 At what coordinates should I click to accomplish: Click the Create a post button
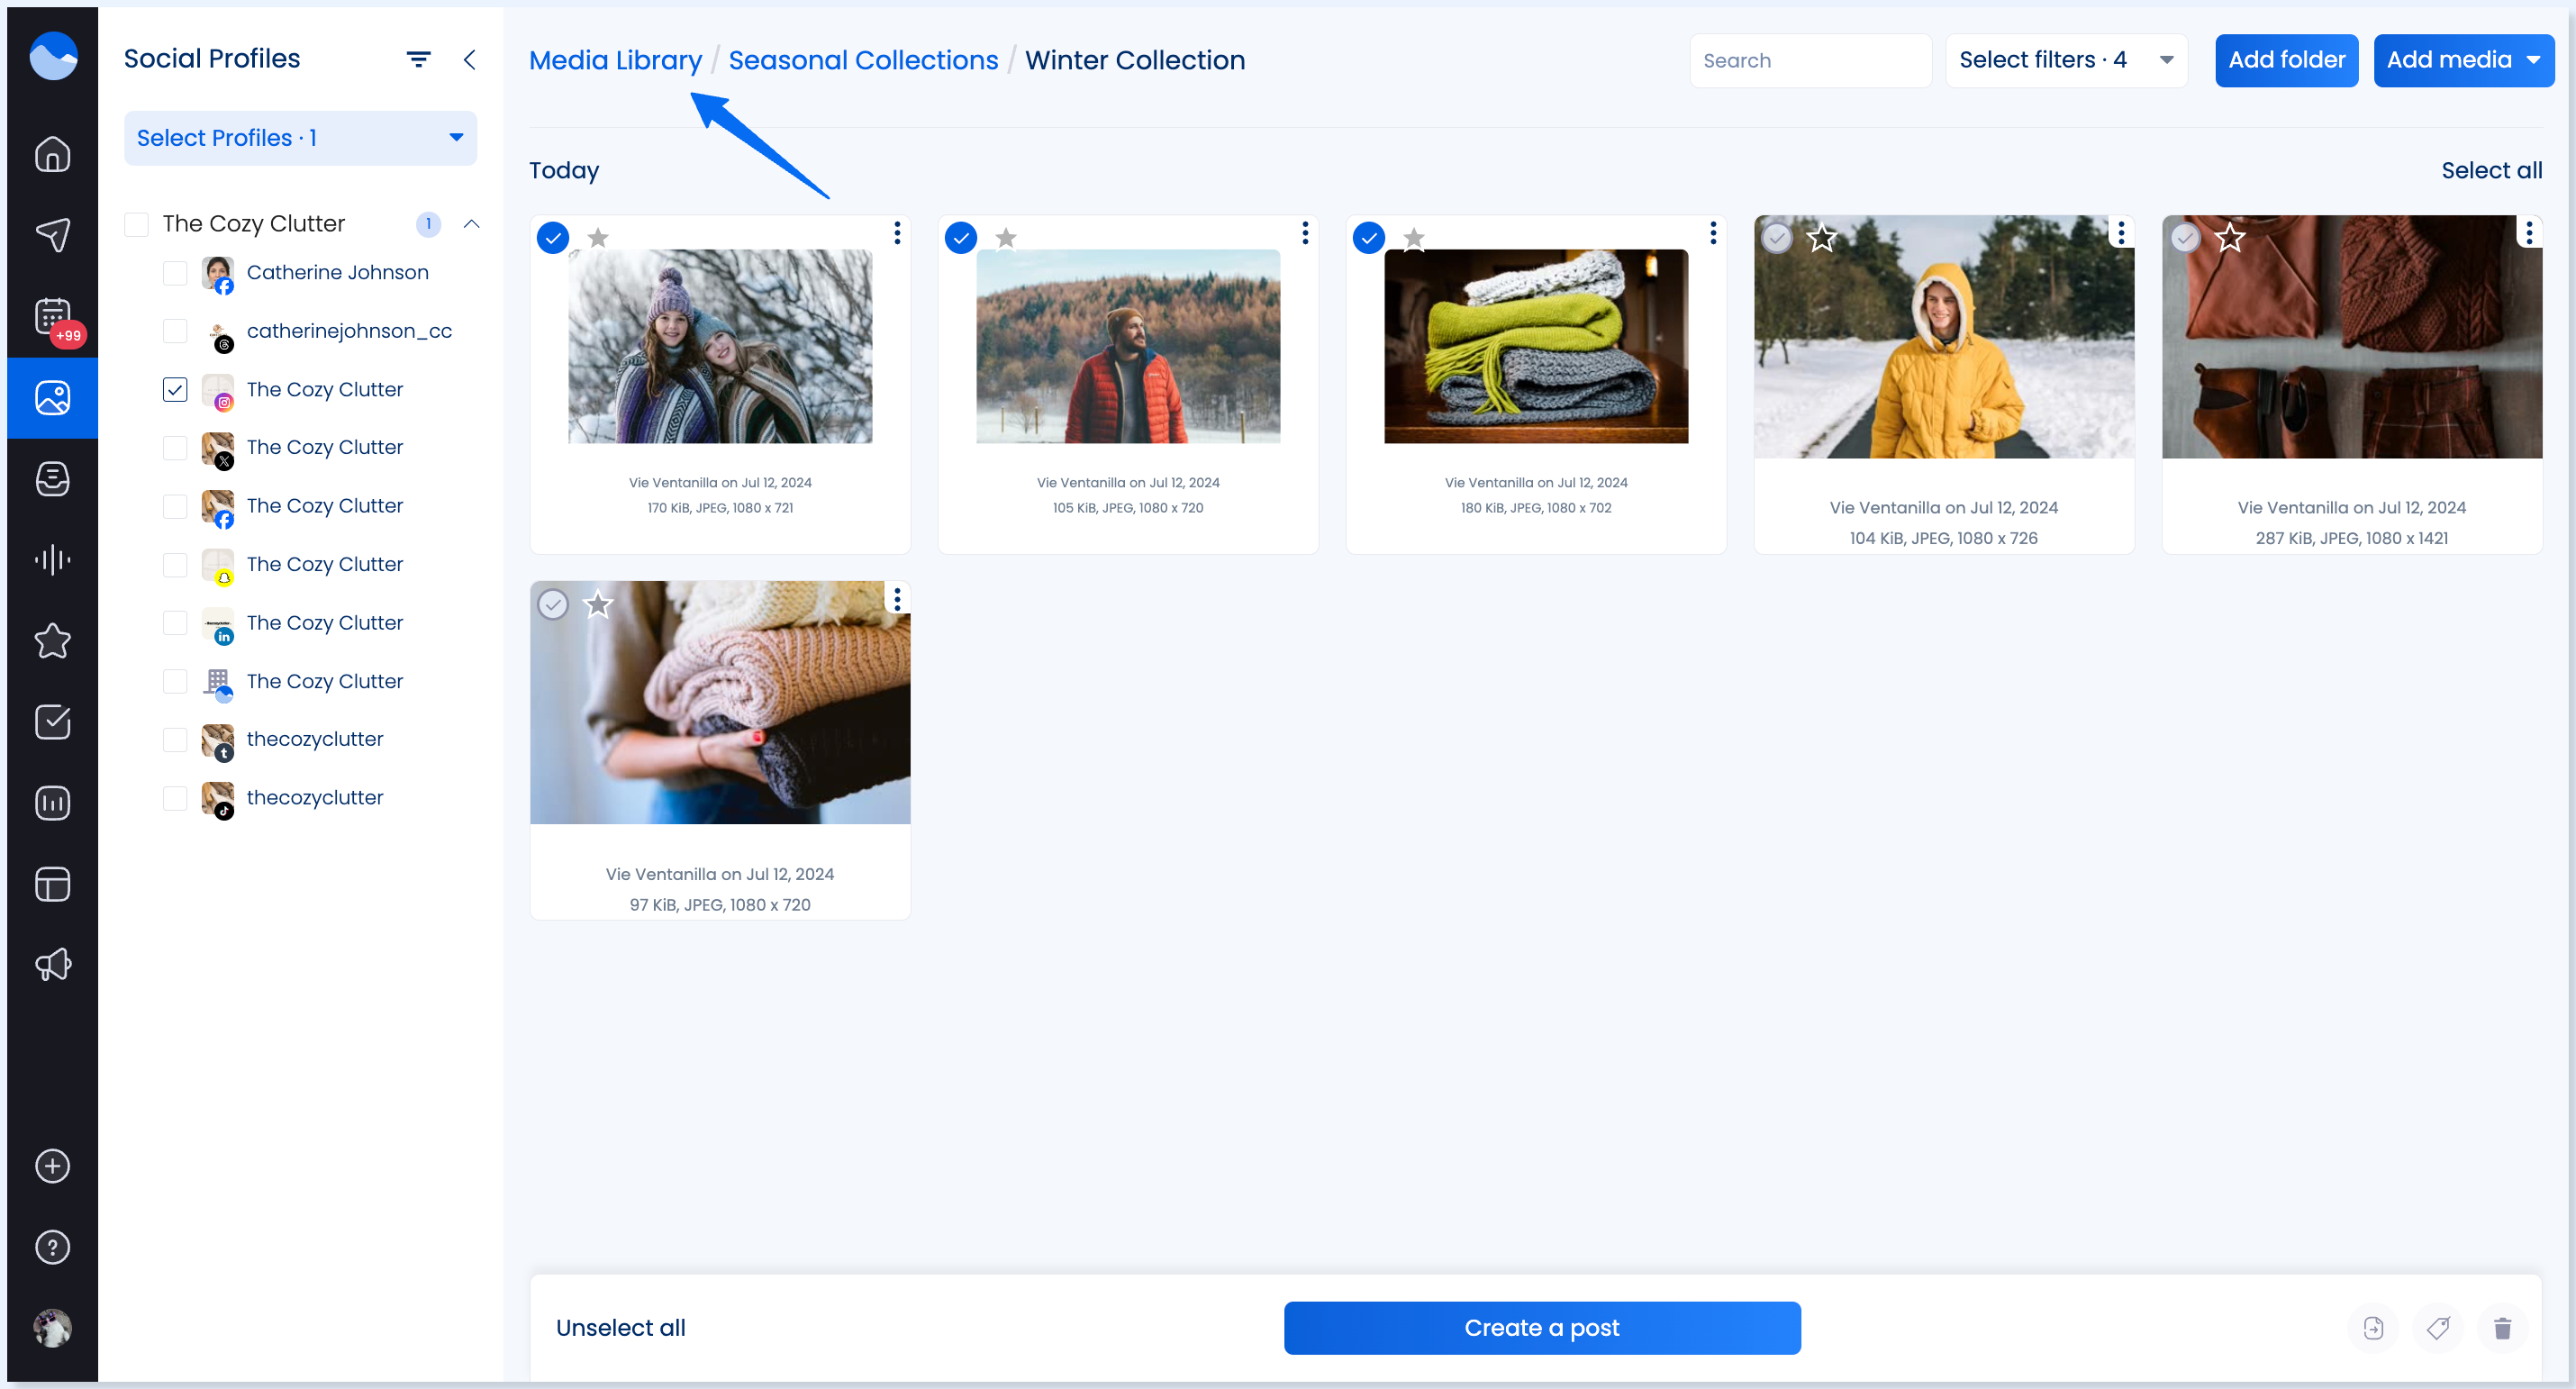pos(1542,1328)
